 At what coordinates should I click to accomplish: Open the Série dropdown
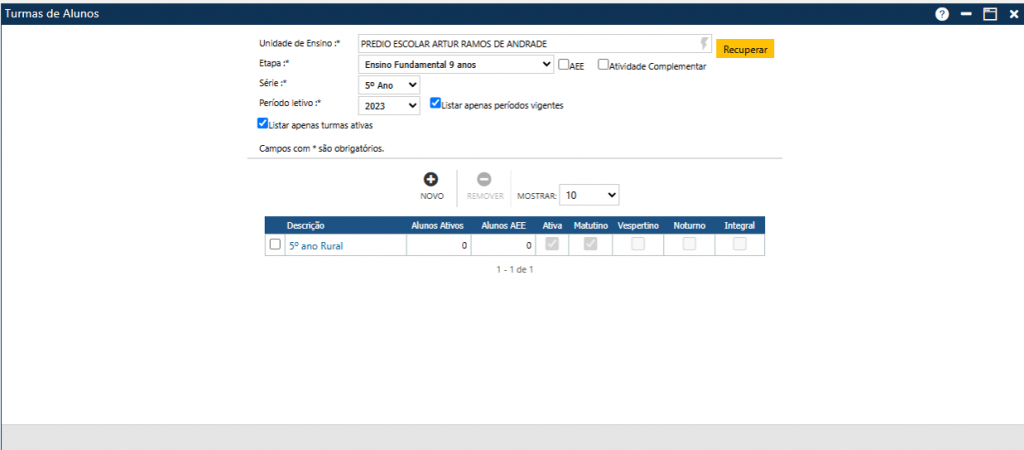point(389,86)
